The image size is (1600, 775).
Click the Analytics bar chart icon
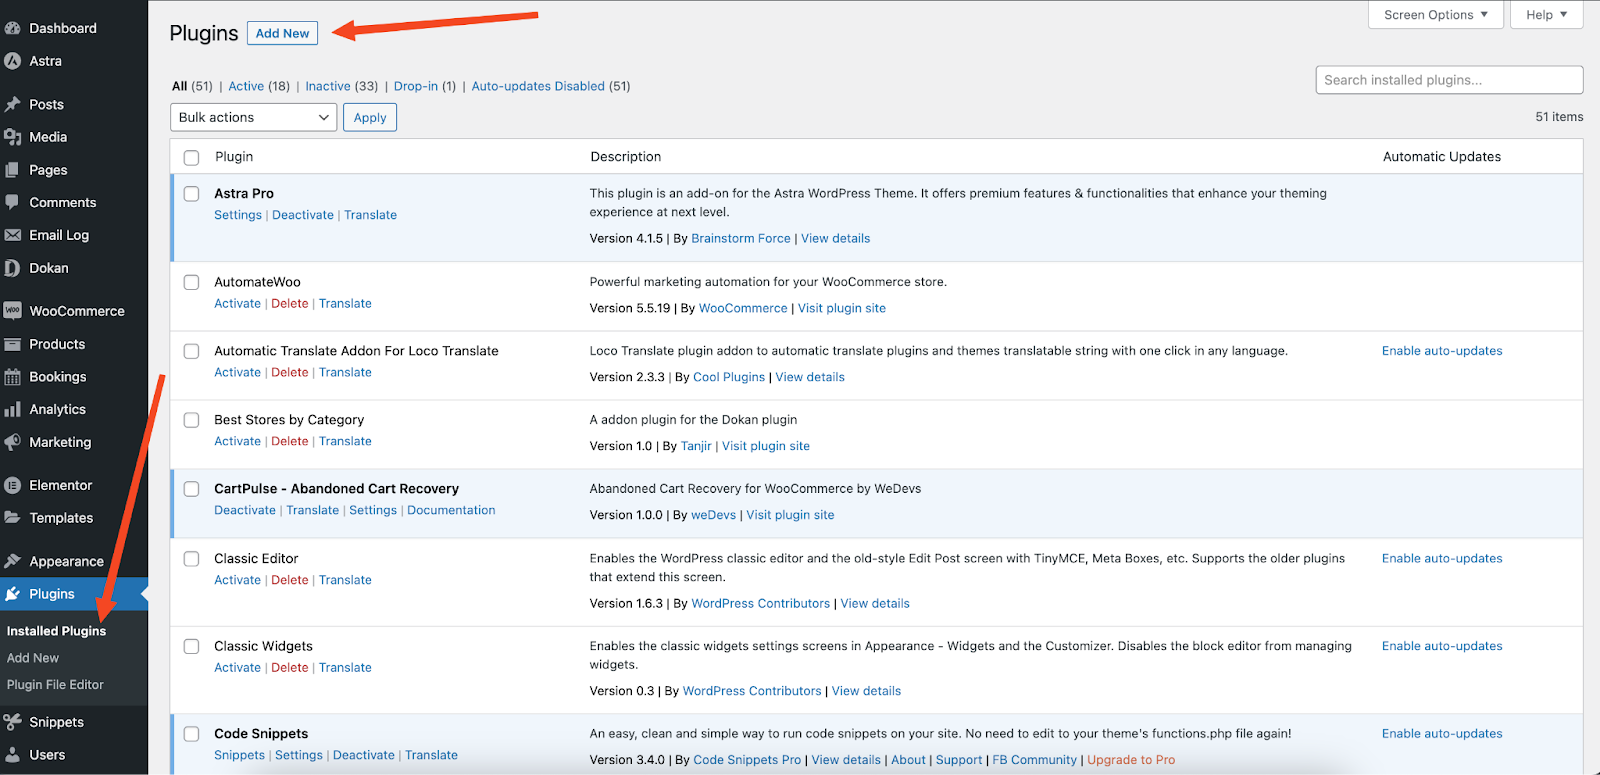(13, 409)
